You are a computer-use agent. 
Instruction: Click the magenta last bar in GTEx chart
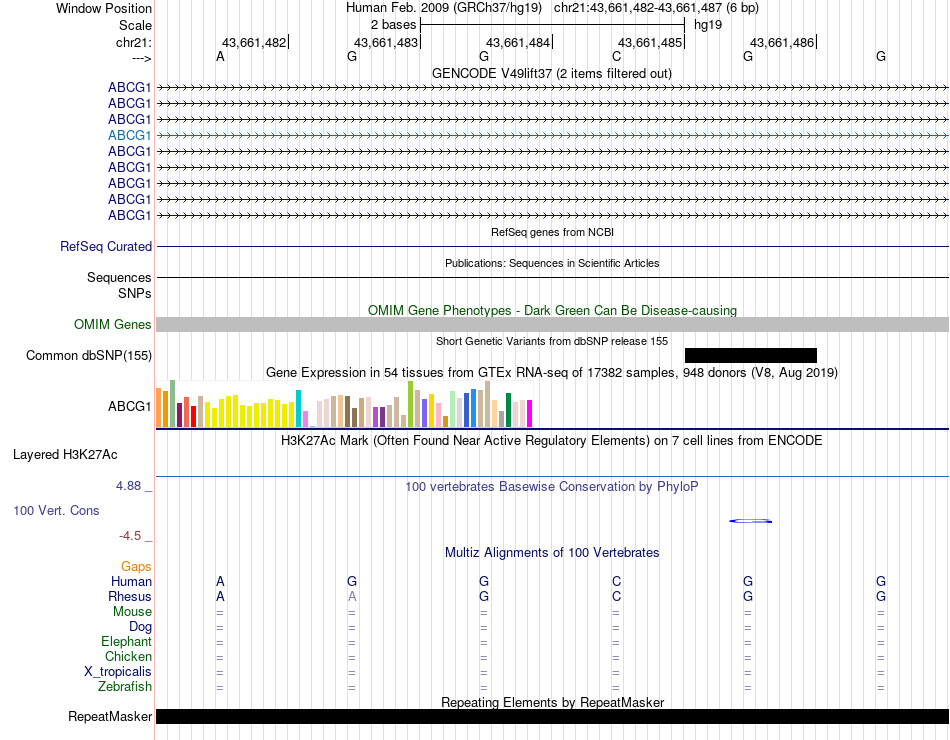[530, 413]
